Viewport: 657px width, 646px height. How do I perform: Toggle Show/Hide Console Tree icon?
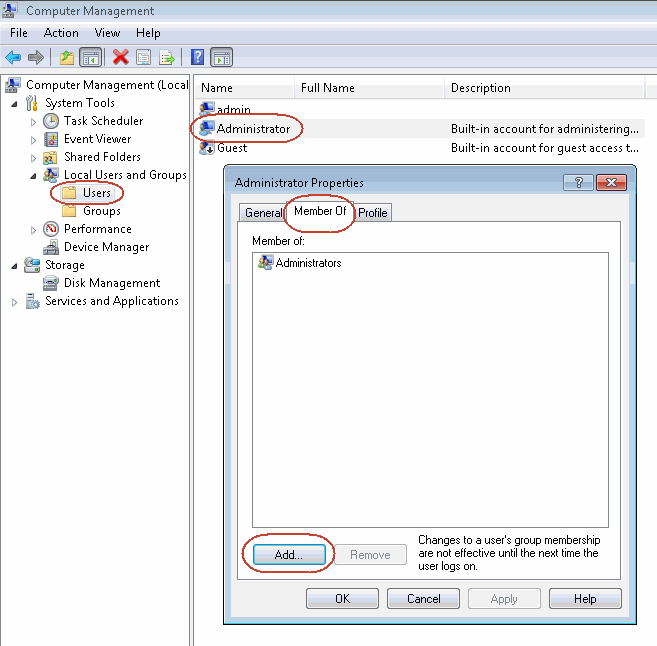tap(90, 58)
